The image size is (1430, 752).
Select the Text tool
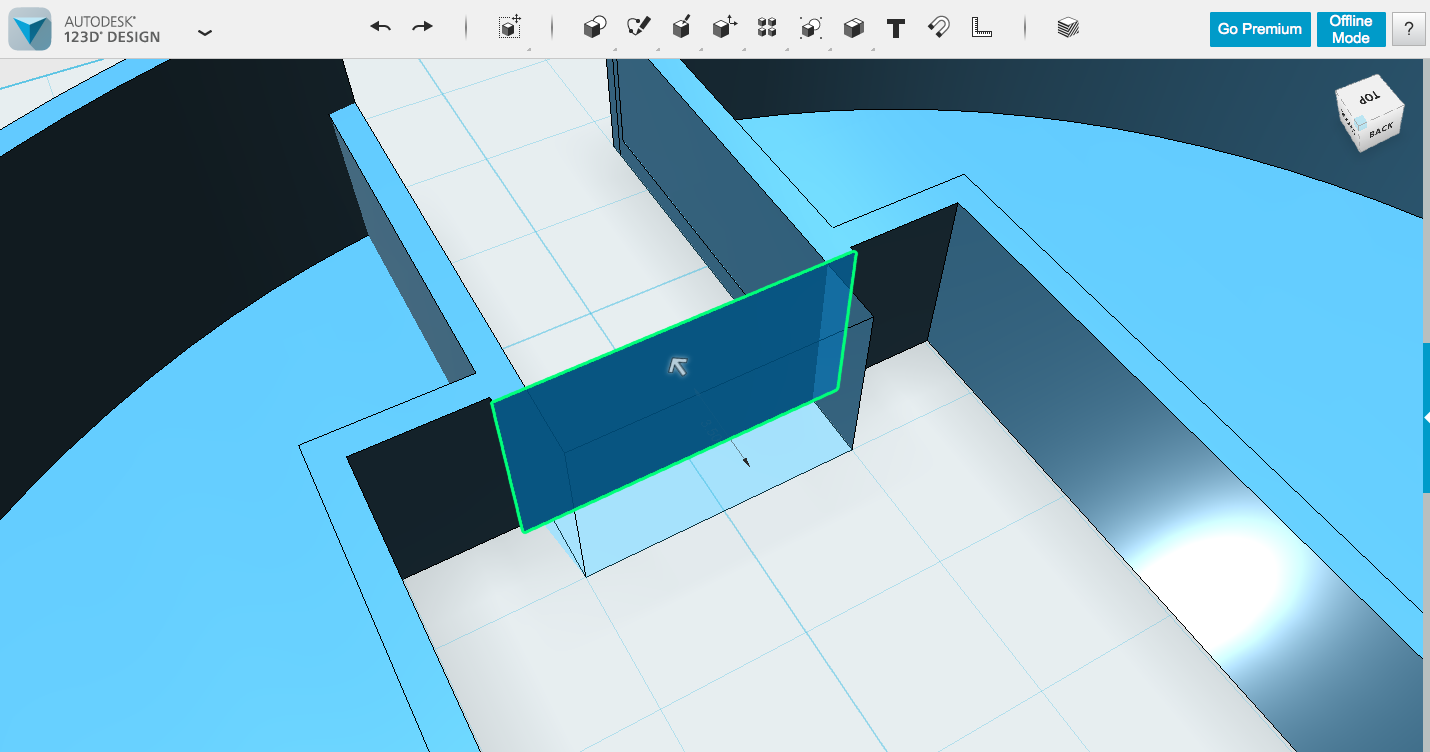pyautogui.click(x=894, y=28)
